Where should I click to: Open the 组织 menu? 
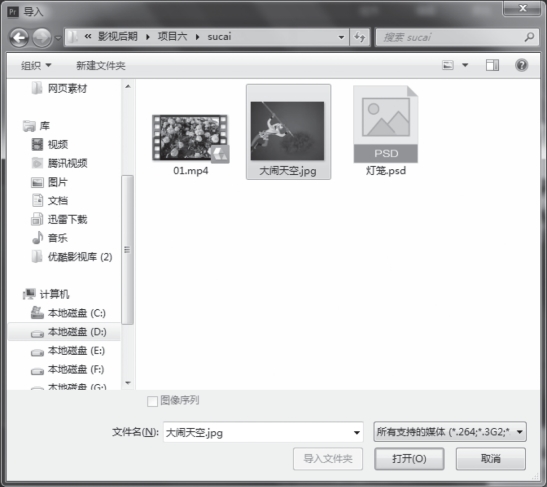click(36, 65)
